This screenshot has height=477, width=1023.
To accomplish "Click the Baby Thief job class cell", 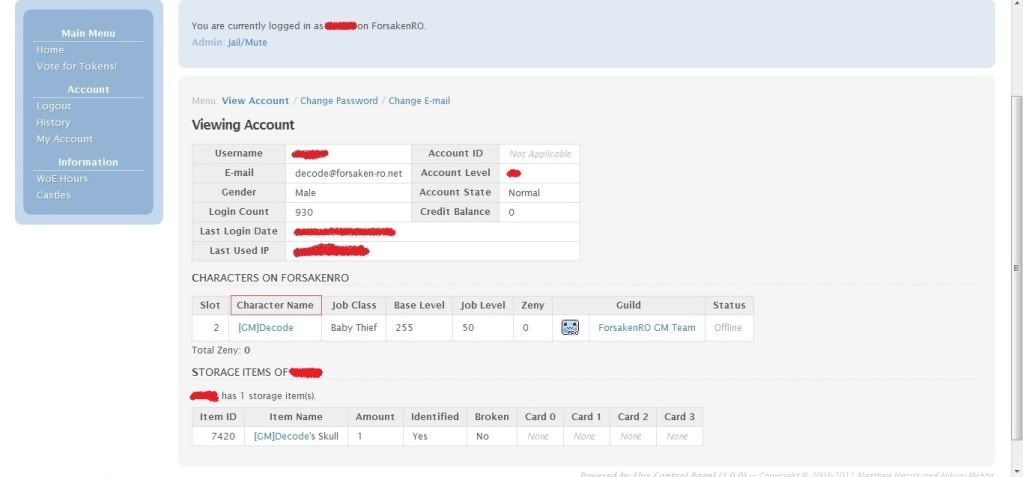I will (354, 328).
